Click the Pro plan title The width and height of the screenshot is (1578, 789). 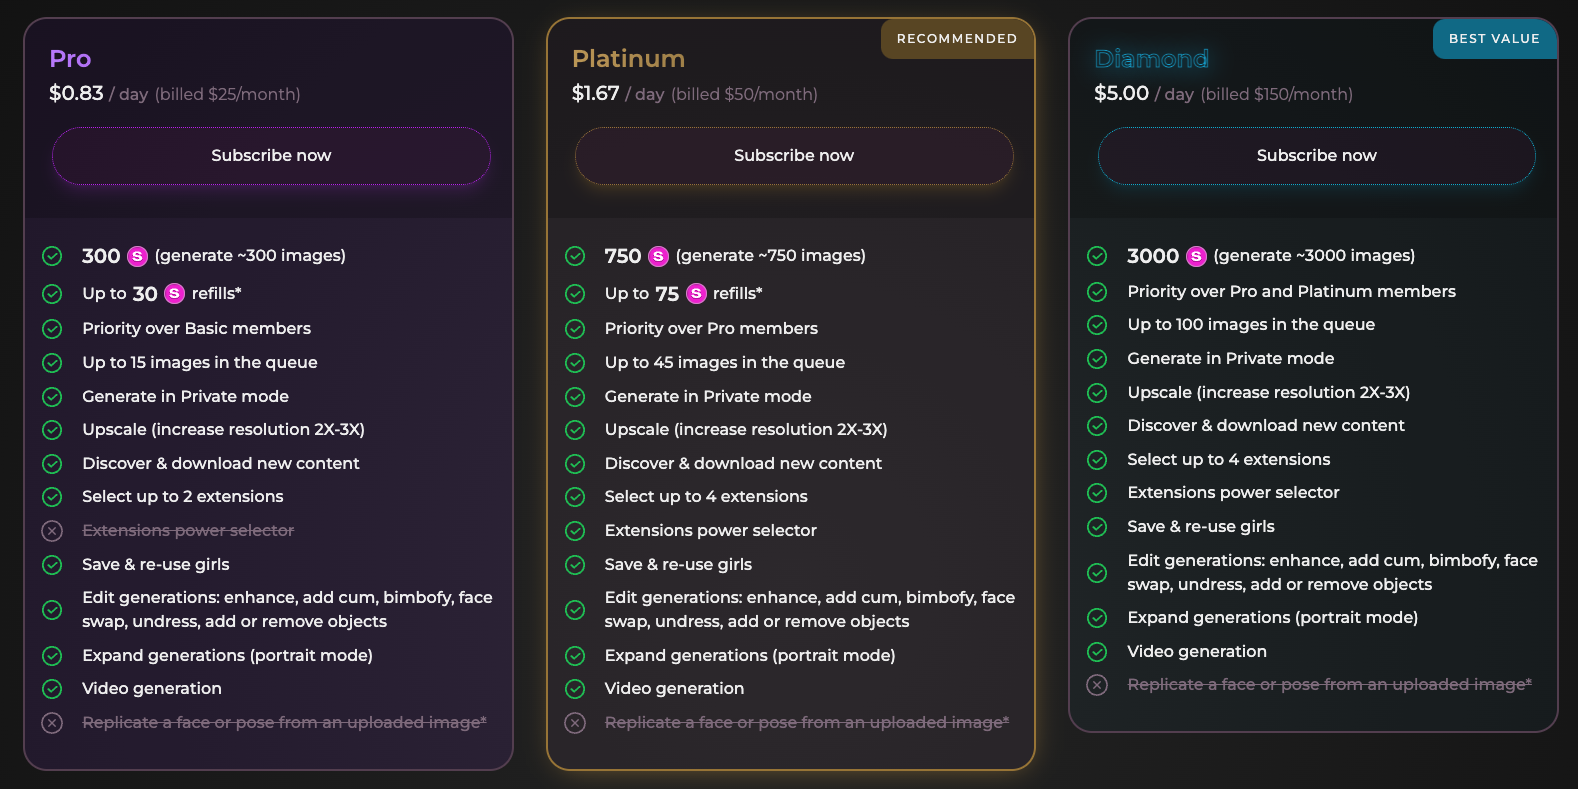[x=70, y=59]
